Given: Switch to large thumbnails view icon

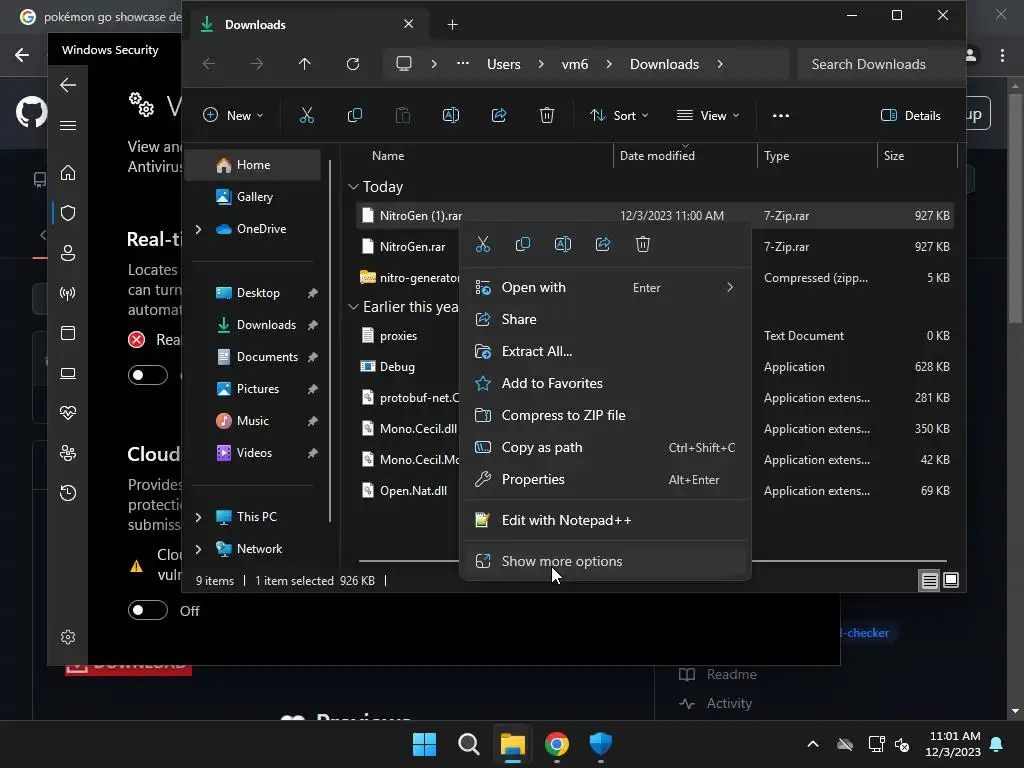Looking at the screenshot, I should pyautogui.click(x=951, y=580).
